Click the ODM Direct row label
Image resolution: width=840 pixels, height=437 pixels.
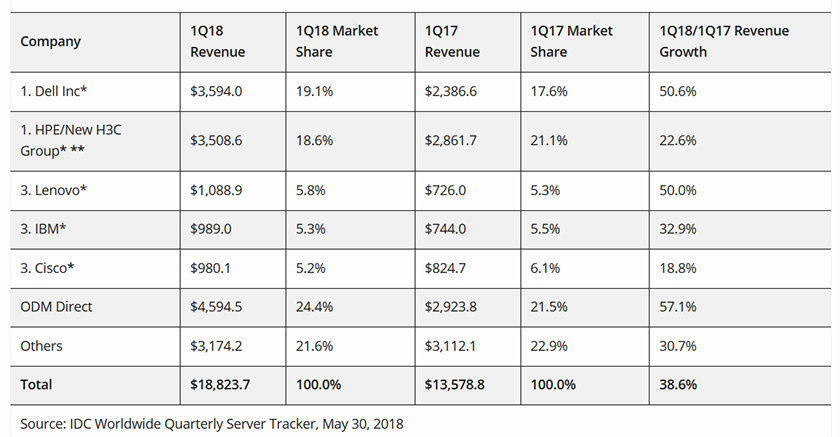[57, 307]
